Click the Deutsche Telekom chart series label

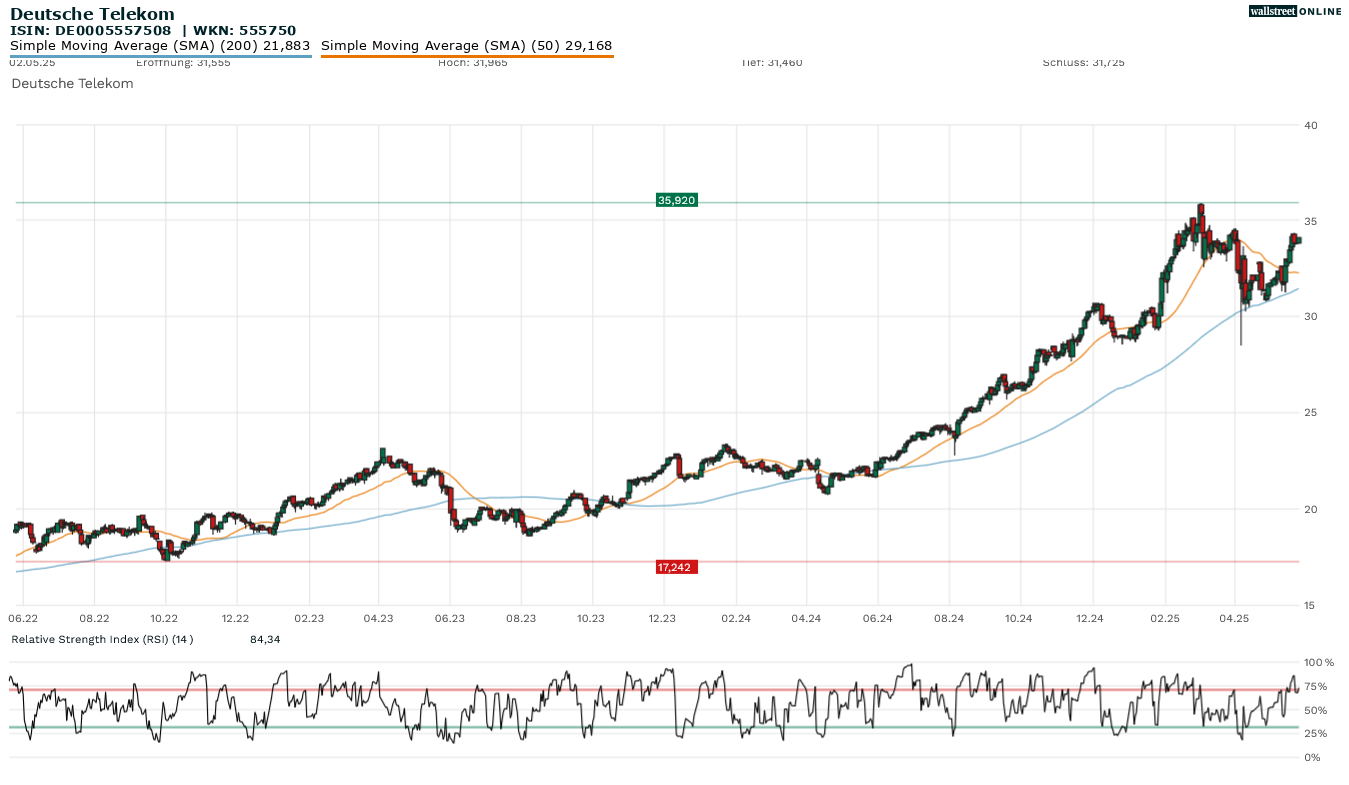(x=72, y=84)
